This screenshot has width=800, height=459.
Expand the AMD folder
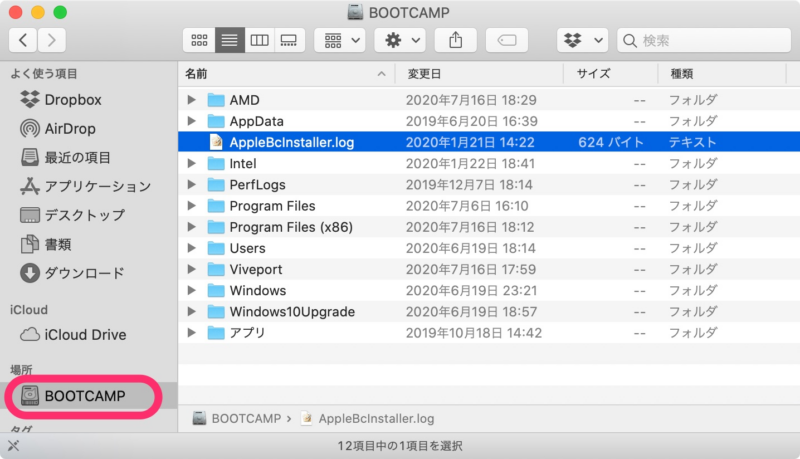[x=192, y=99]
